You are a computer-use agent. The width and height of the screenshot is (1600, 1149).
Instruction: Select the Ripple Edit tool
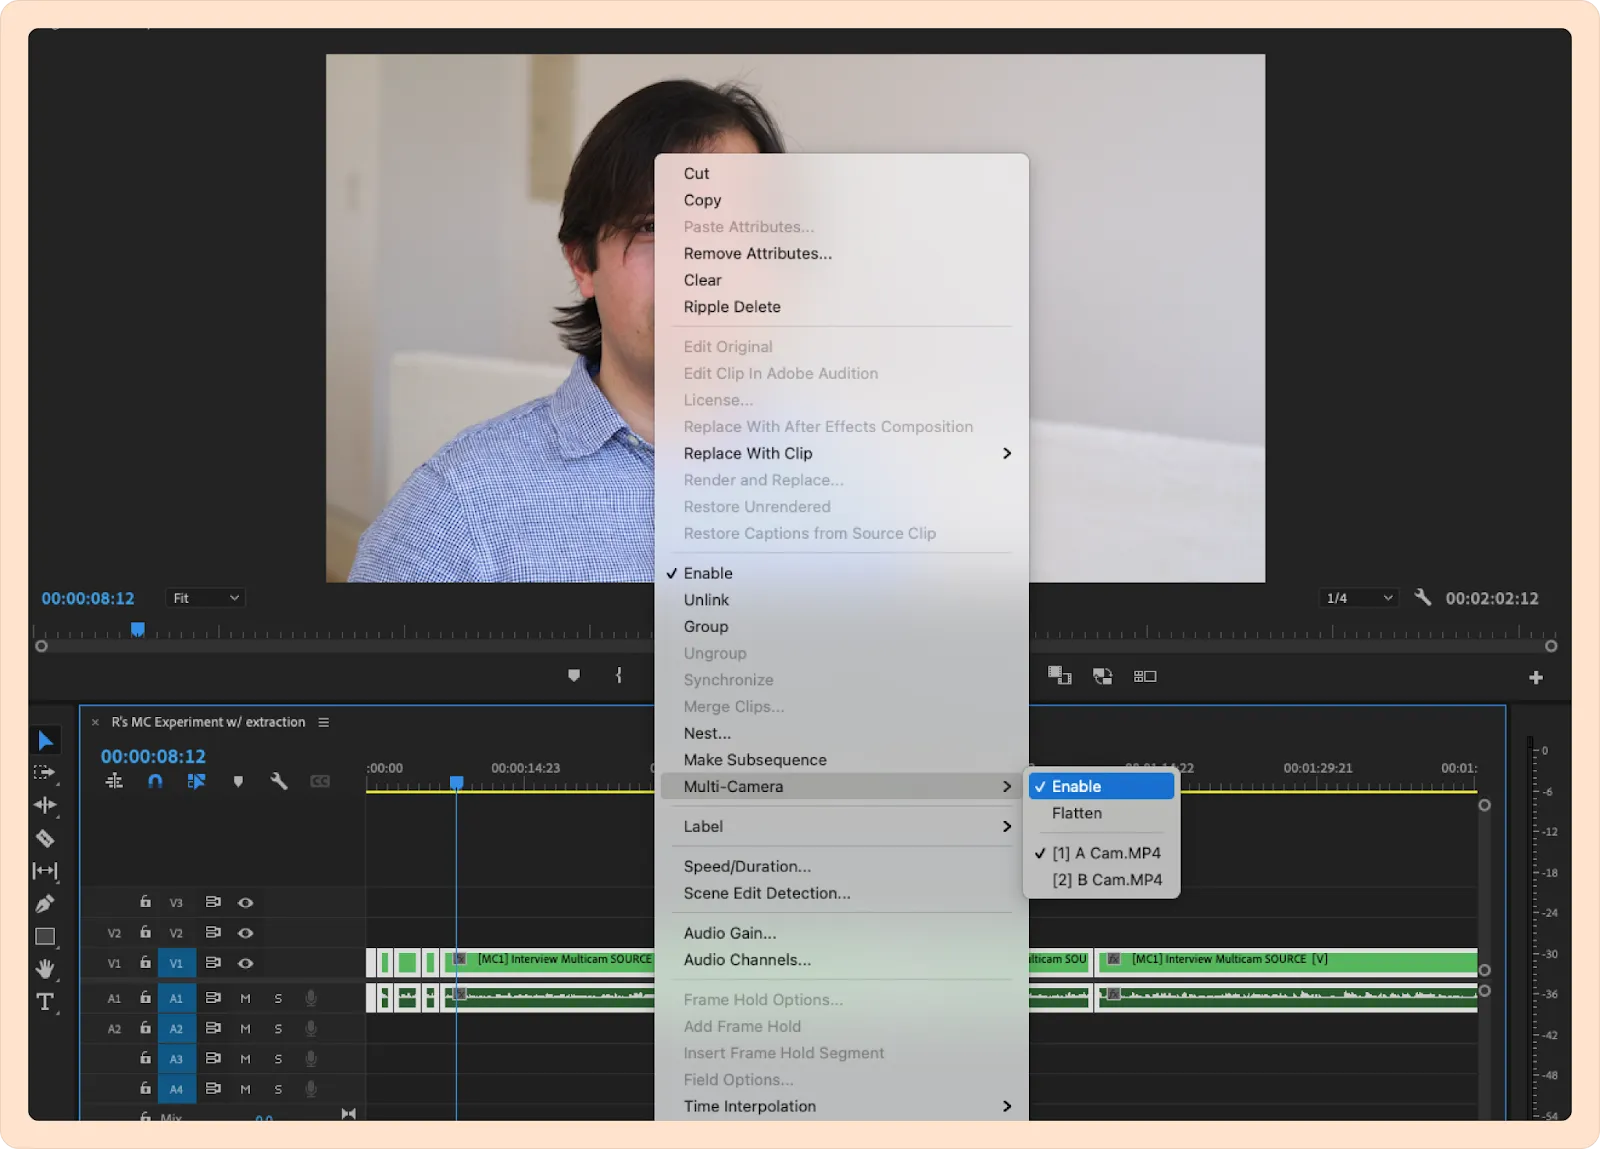(45, 805)
